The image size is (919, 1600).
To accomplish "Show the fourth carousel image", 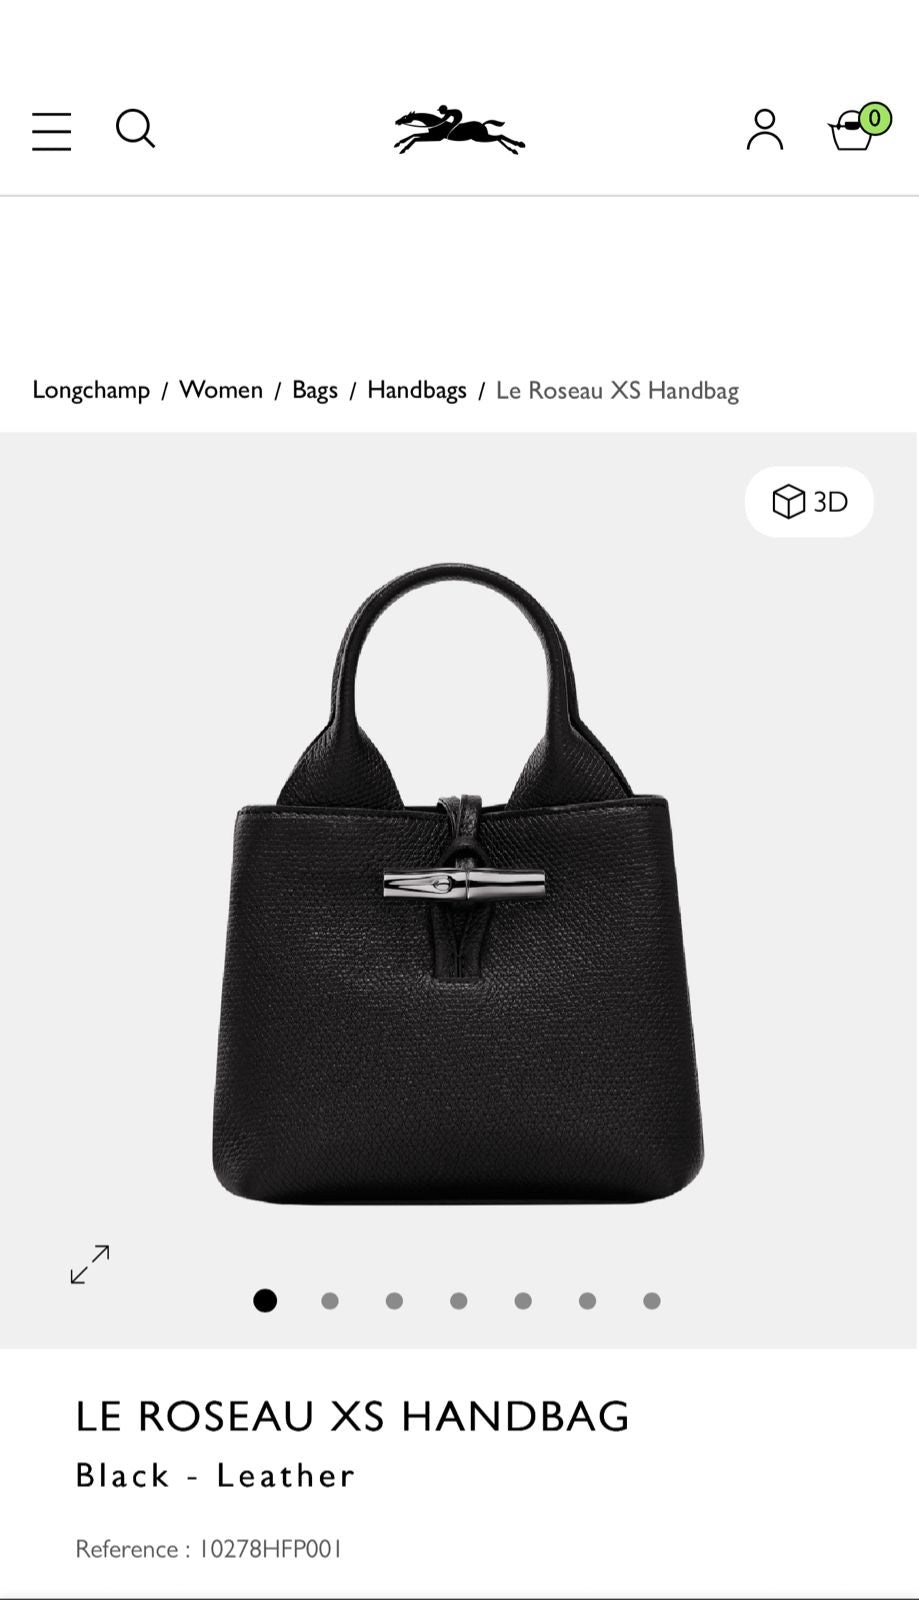I will (x=458, y=1301).
